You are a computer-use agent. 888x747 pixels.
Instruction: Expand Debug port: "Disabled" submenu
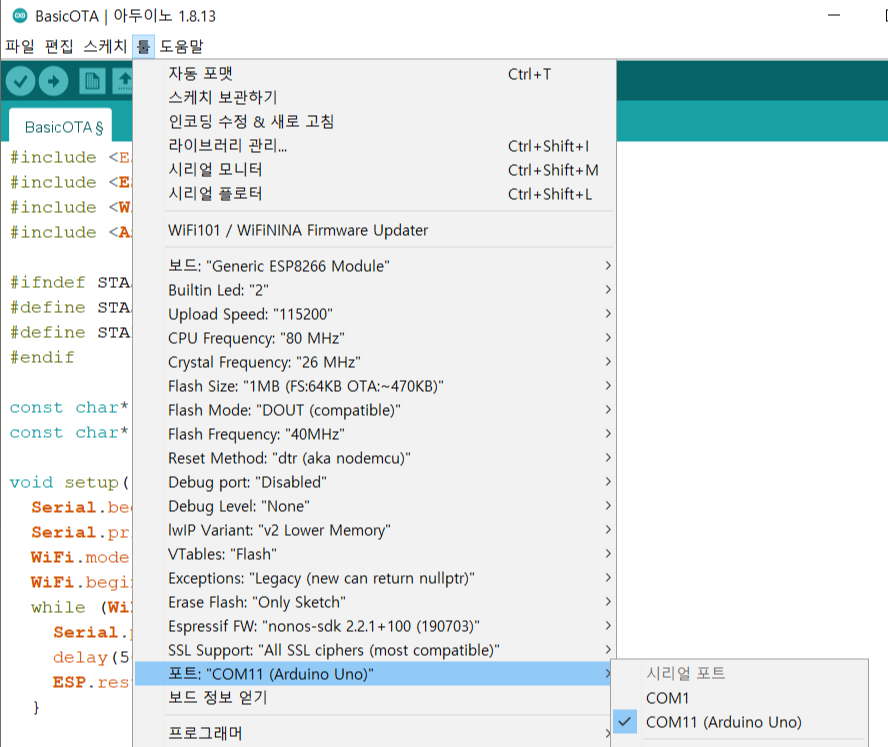click(x=374, y=482)
